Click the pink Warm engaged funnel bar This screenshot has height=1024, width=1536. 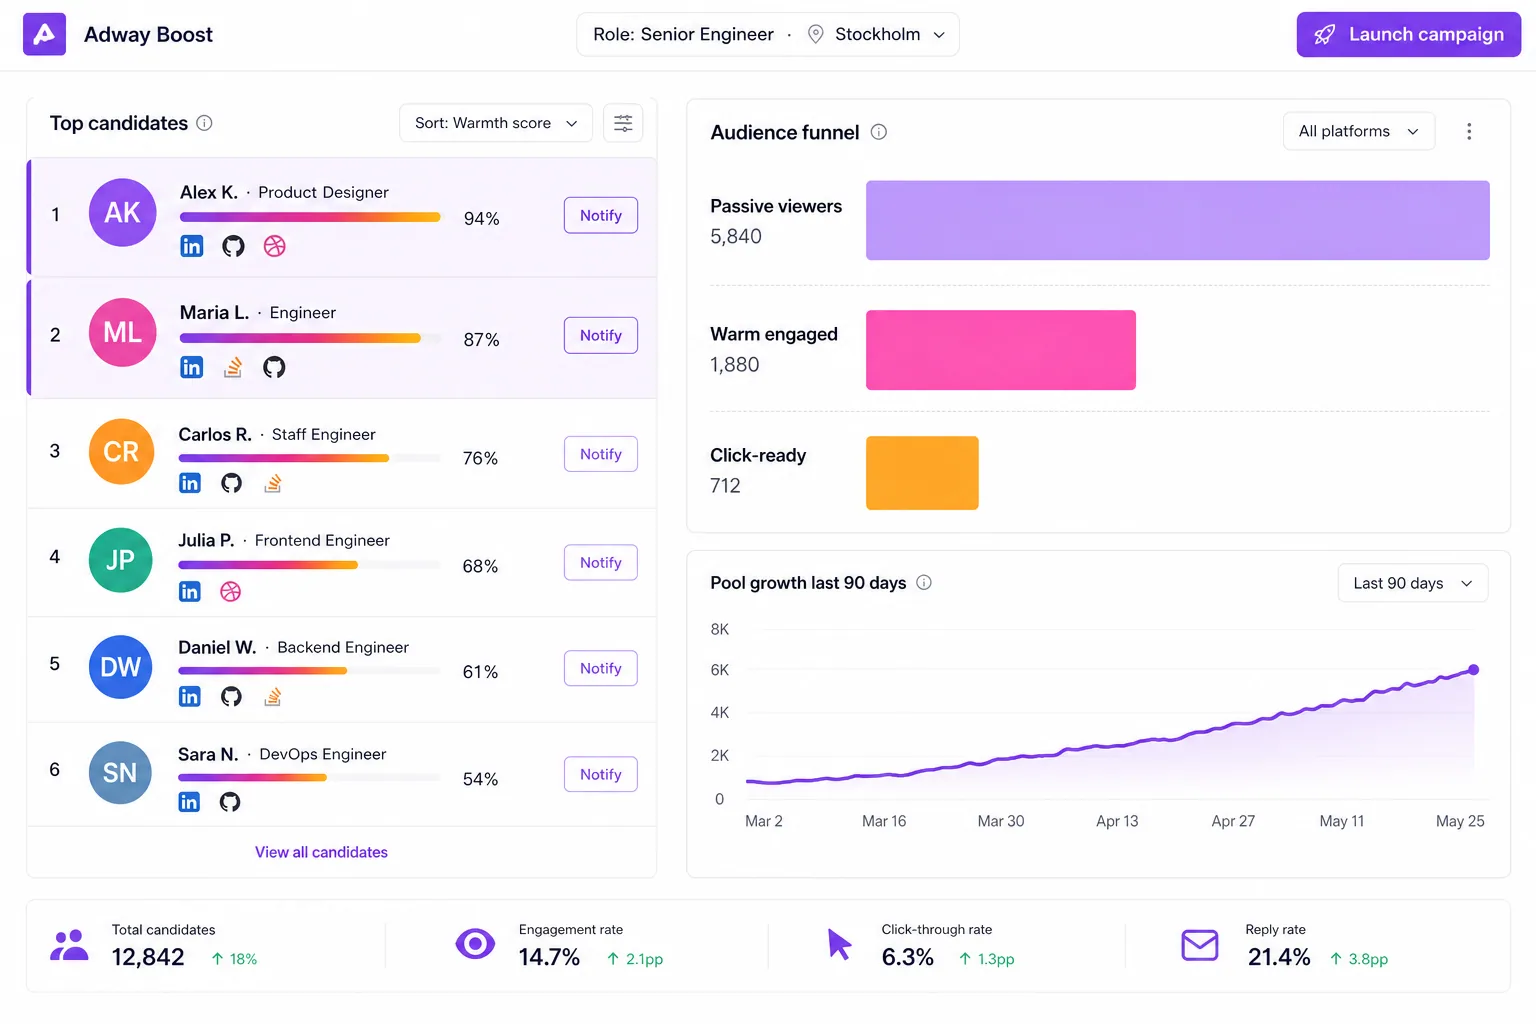click(1001, 350)
